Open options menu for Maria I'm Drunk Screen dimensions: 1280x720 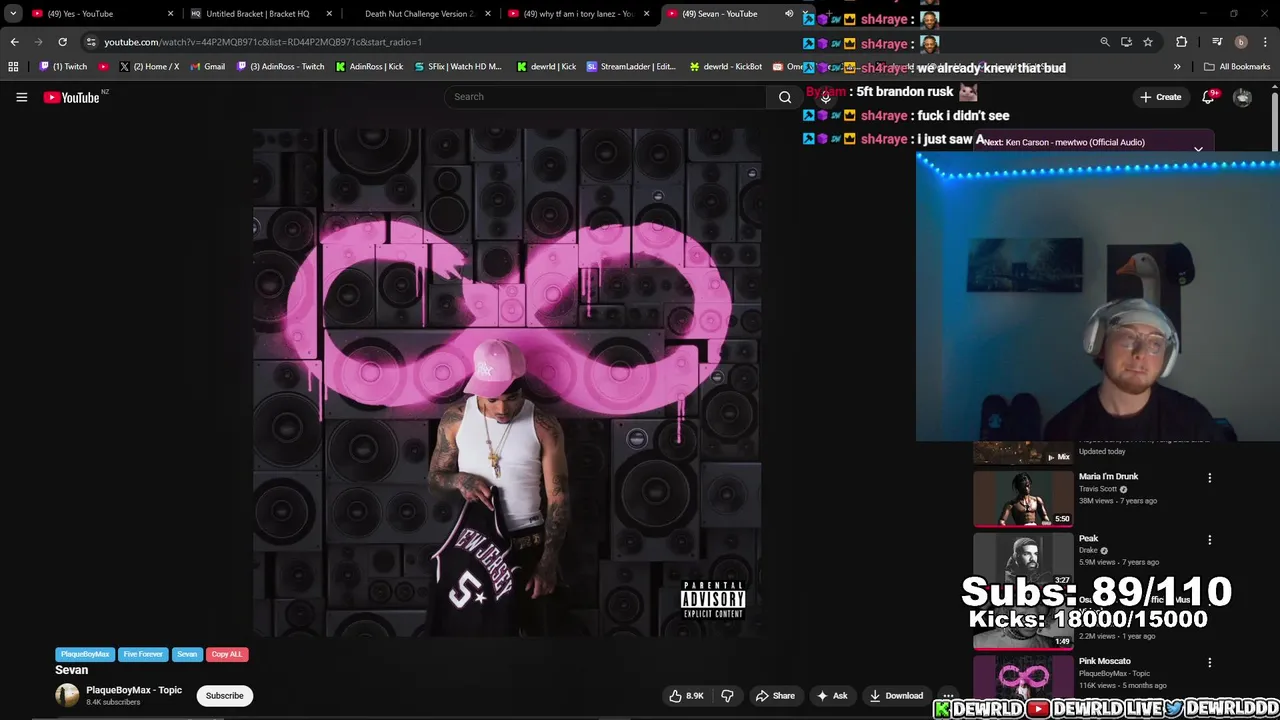point(1210,478)
